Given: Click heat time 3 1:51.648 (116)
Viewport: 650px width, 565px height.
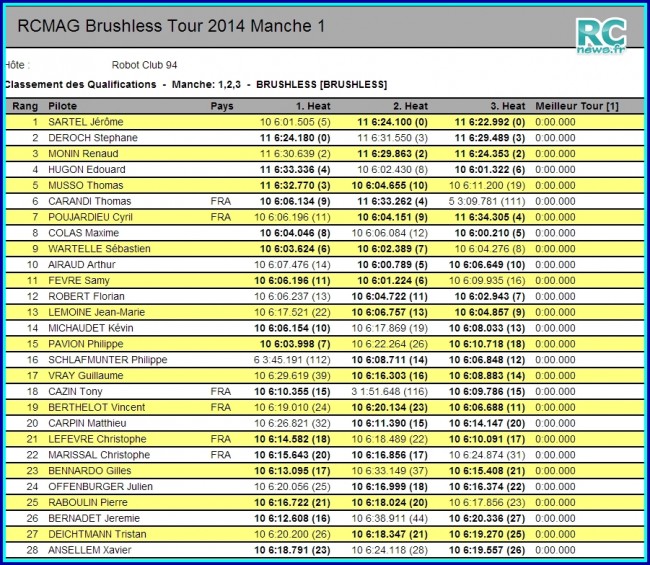Looking at the screenshot, I should click(x=390, y=392).
